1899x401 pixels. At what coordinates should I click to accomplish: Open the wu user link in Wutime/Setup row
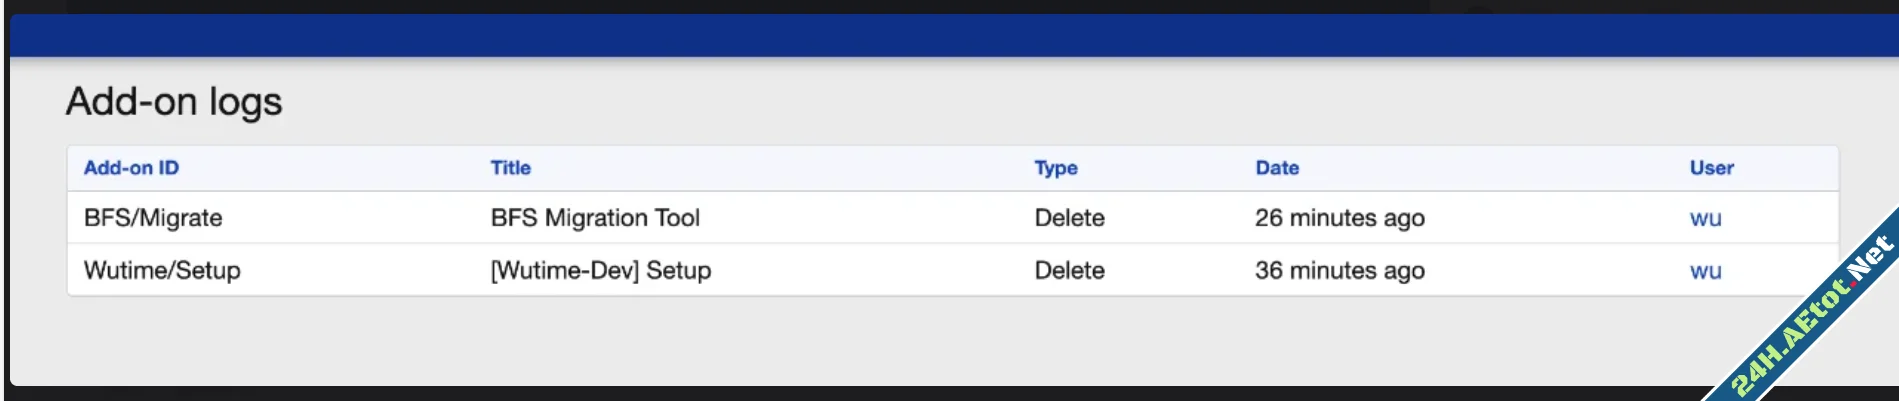[x=1705, y=271]
